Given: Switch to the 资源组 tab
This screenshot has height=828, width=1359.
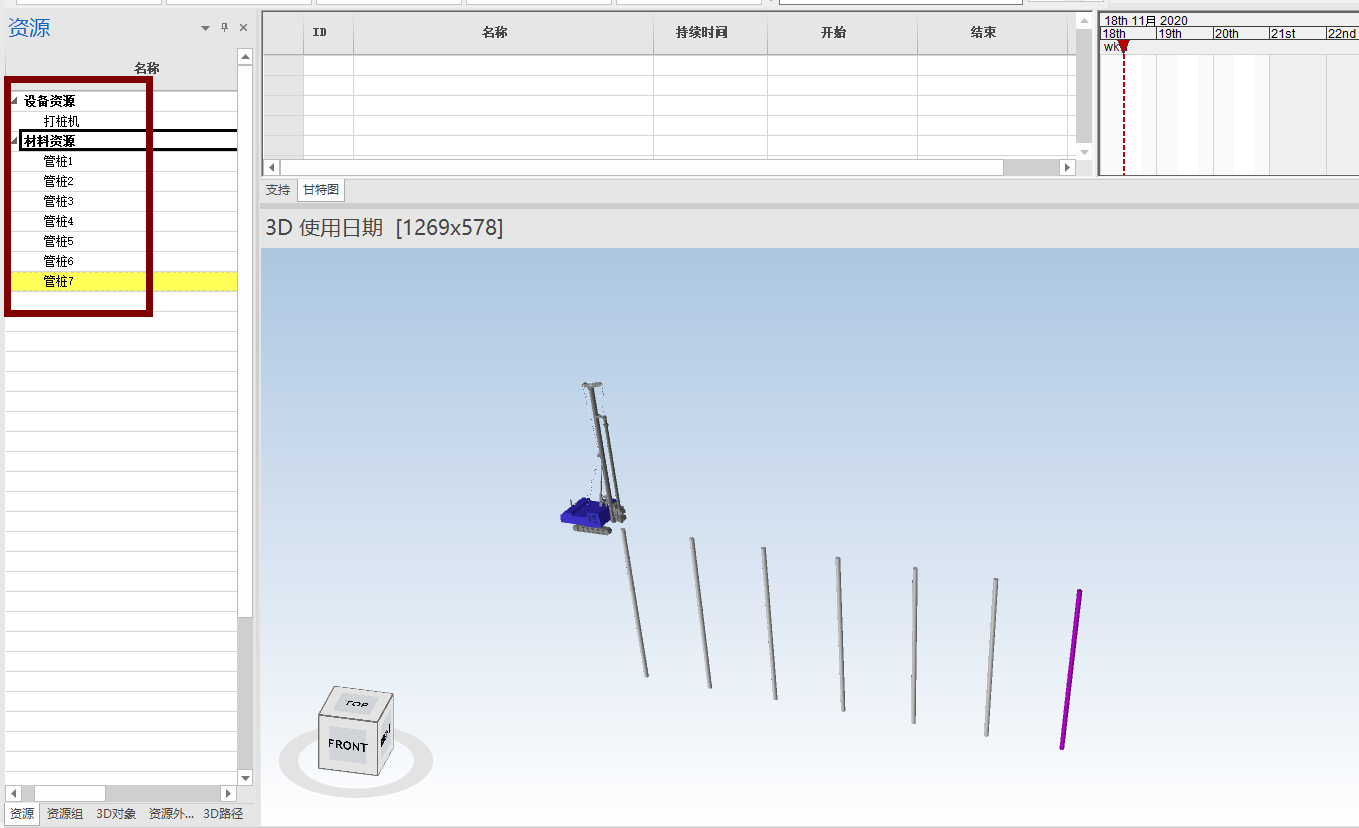Looking at the screenshot, I should [65, 814].
